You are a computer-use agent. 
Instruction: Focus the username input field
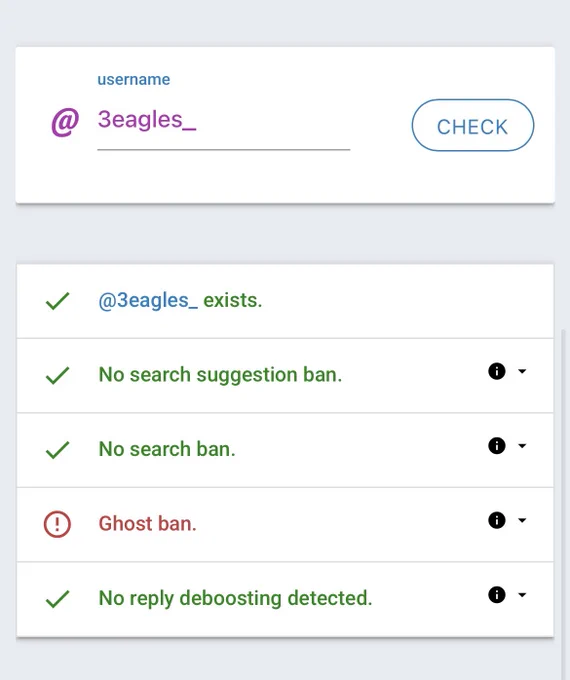pos(223,120)
